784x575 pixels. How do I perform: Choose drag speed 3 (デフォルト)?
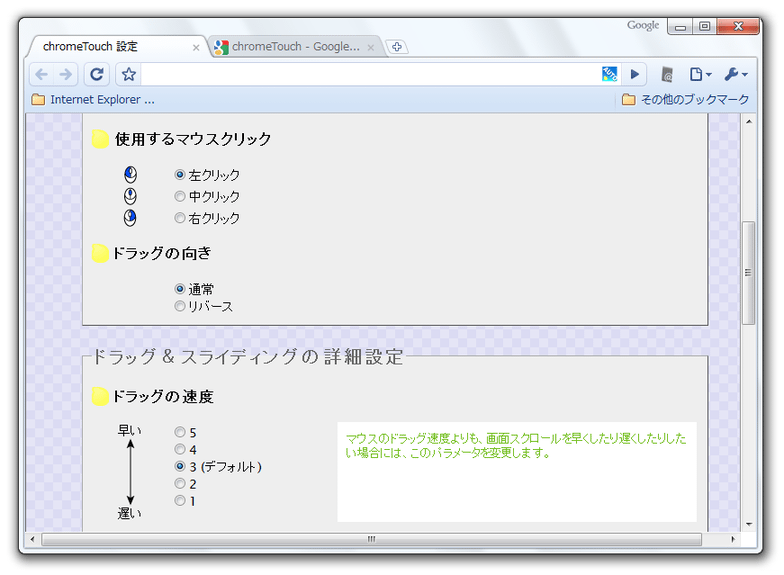tap(180, 466)
